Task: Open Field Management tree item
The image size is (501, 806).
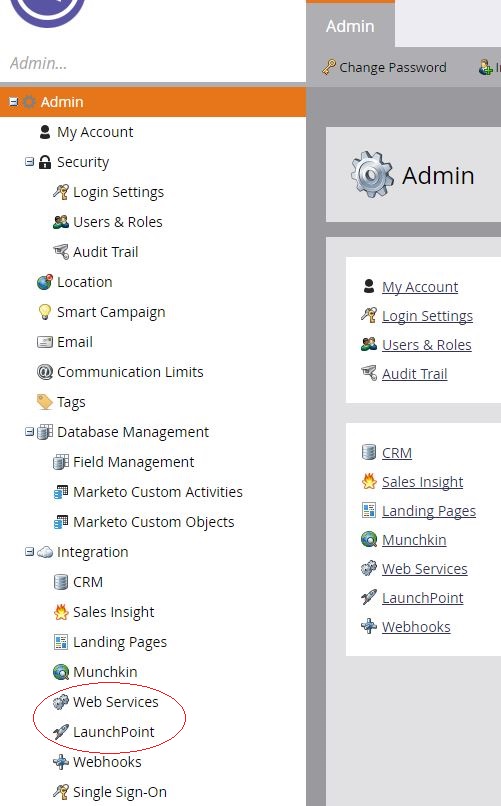Action: tap(134, 462)
